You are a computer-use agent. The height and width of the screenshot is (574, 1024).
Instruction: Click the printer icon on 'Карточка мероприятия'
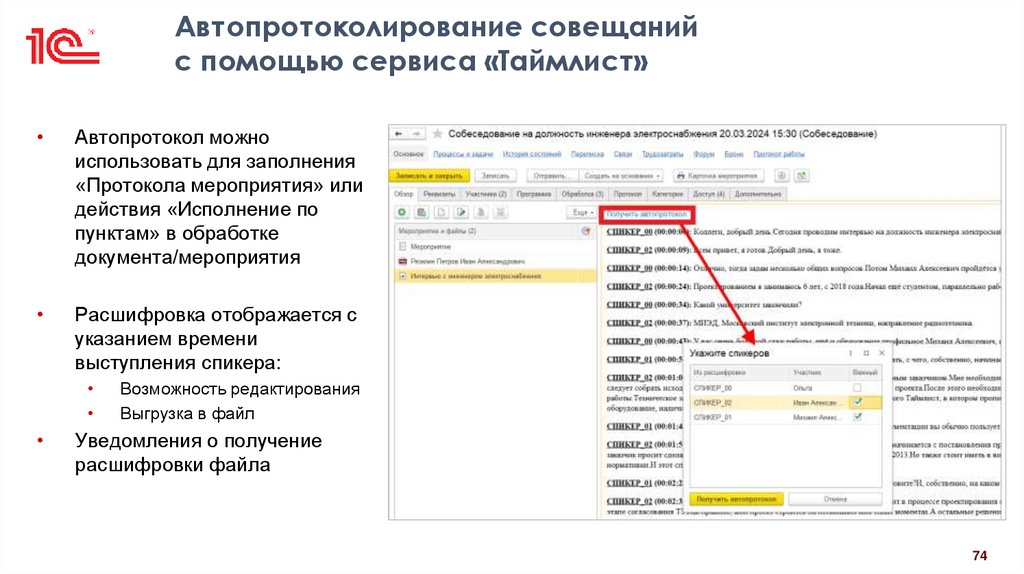pyautogui.click(x=680, y=176)
